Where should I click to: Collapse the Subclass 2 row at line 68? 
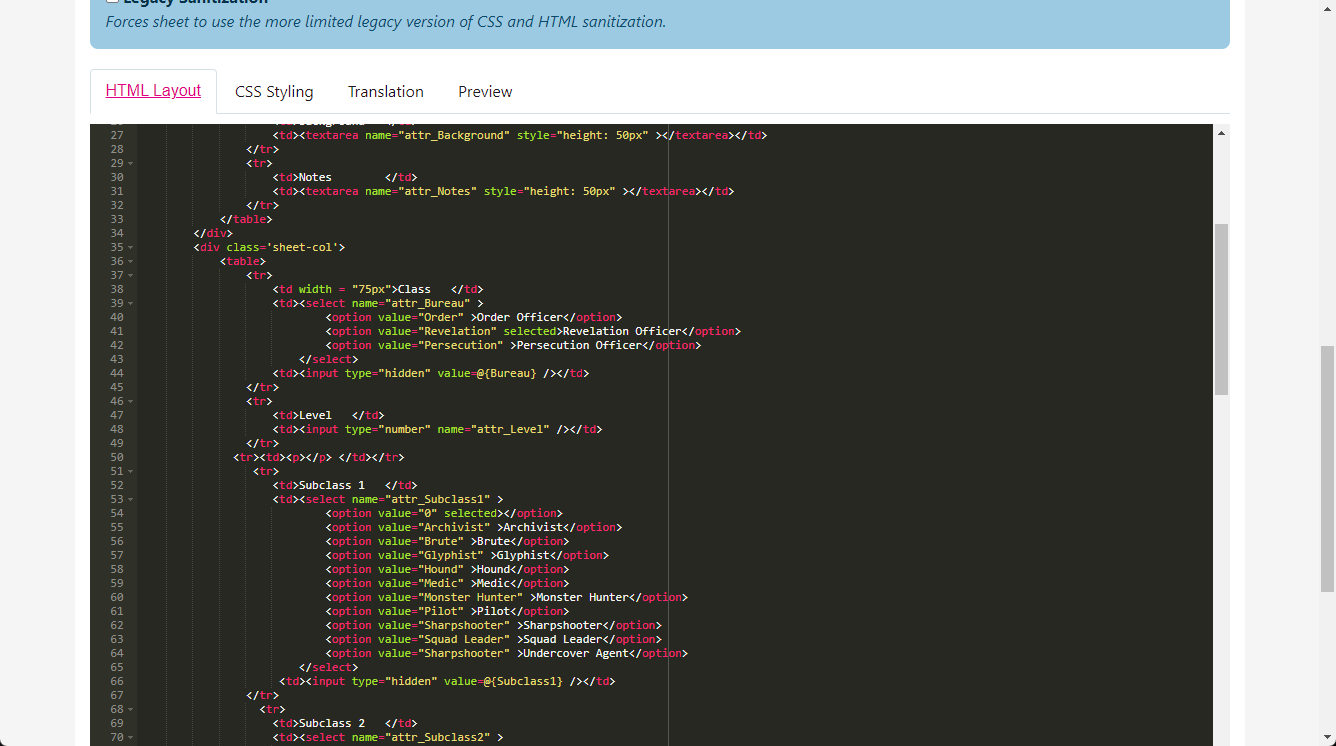pos(131,709)
